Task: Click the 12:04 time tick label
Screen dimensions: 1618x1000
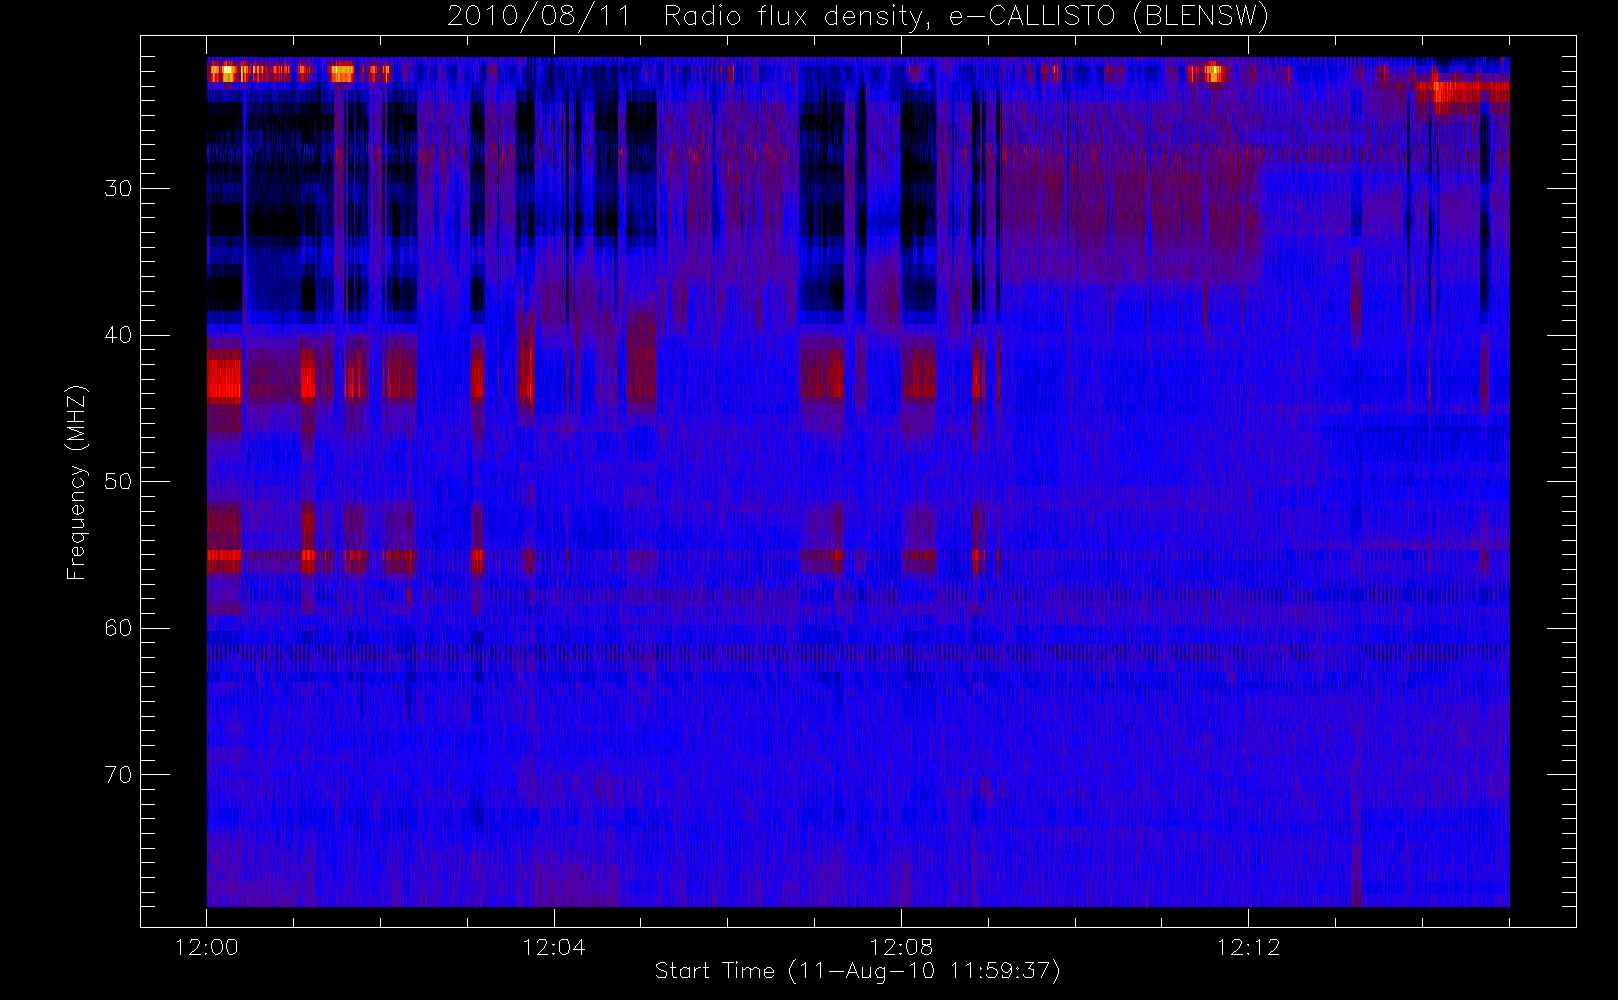Action: (554, 947)
